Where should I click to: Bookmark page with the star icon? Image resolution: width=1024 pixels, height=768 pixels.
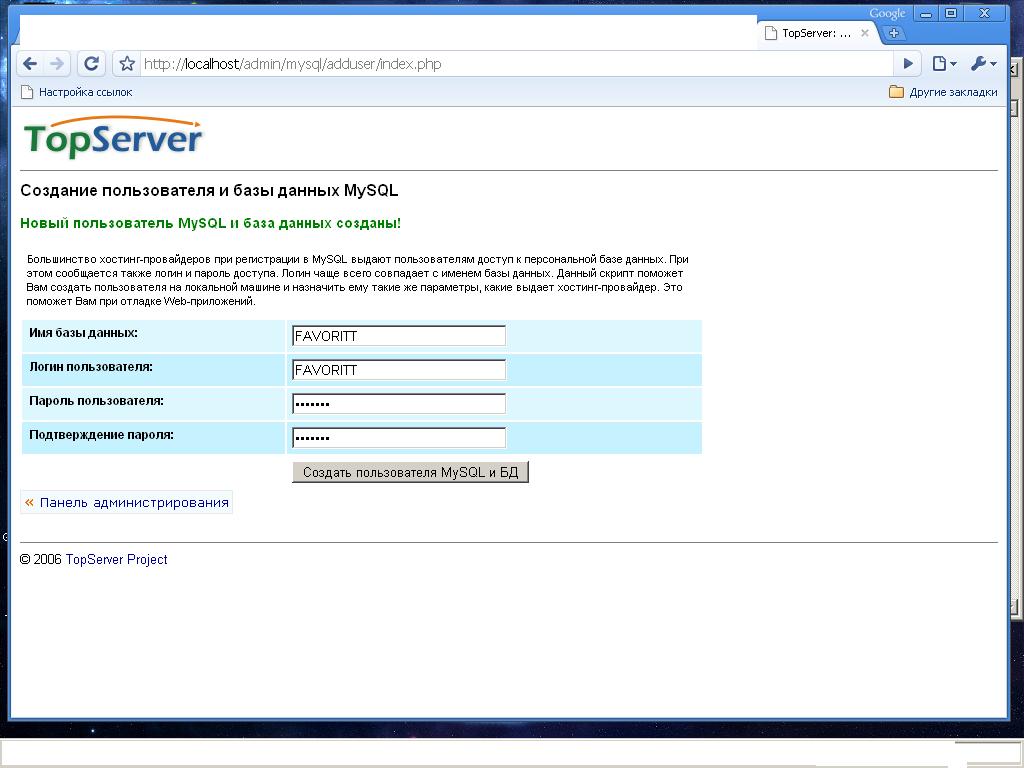click(x=127, y=63)
